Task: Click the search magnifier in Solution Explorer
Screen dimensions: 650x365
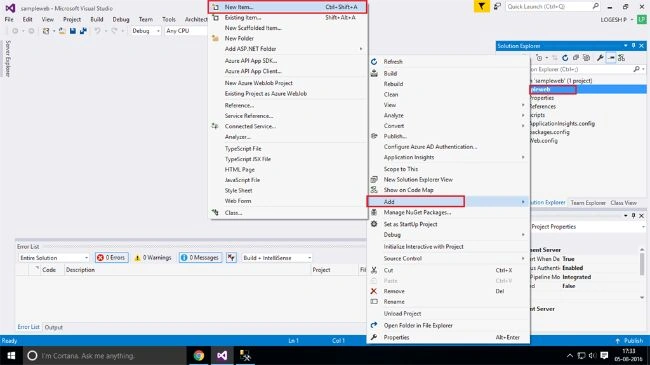Action: pyautogui.click(x=637, y=69)
